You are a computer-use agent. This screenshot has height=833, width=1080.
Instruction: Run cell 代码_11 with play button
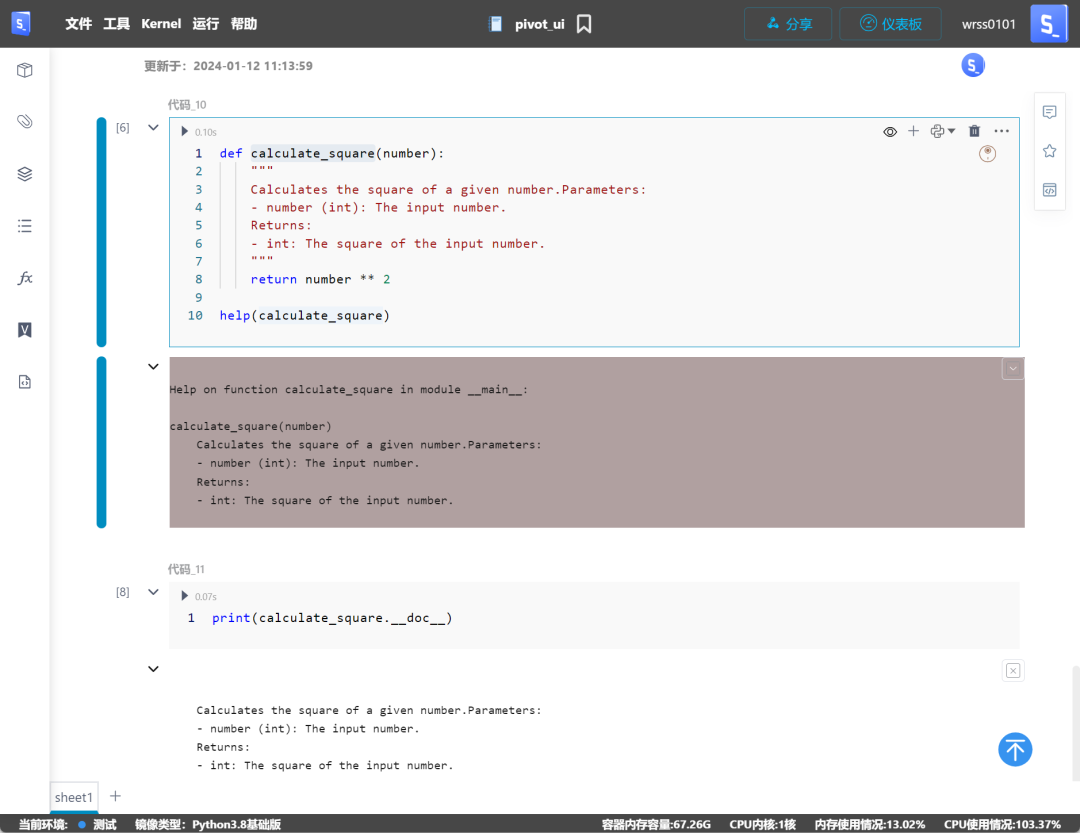184,596
